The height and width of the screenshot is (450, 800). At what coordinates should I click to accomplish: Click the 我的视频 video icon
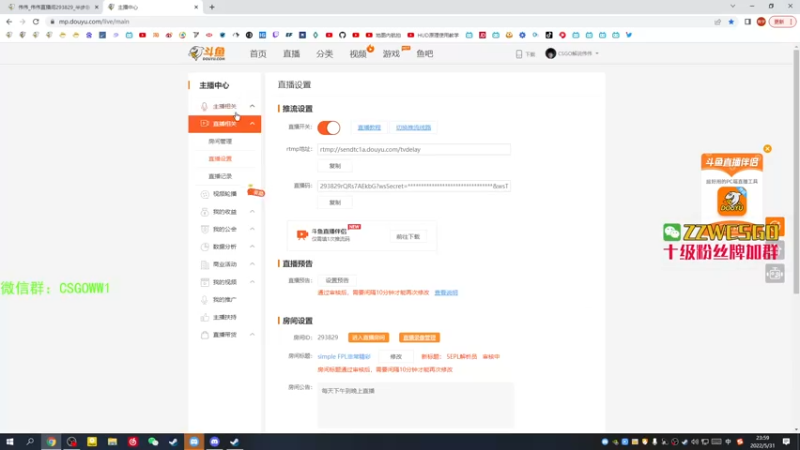[x=204, y=282]
